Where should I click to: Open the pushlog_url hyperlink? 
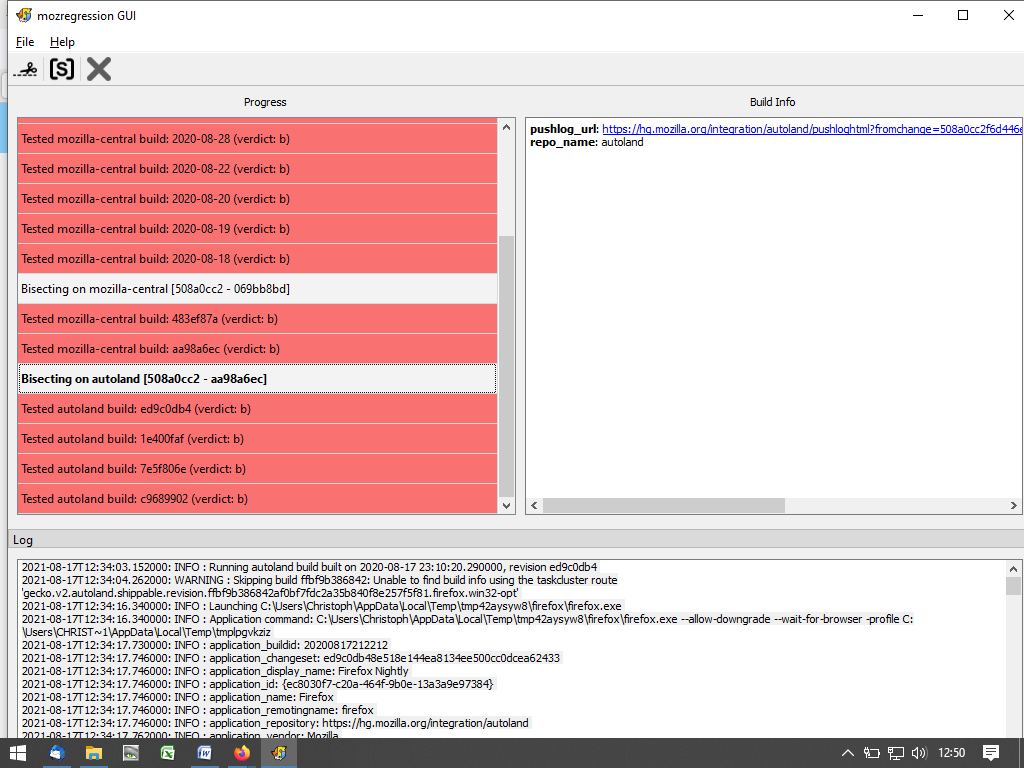(810, 129)
